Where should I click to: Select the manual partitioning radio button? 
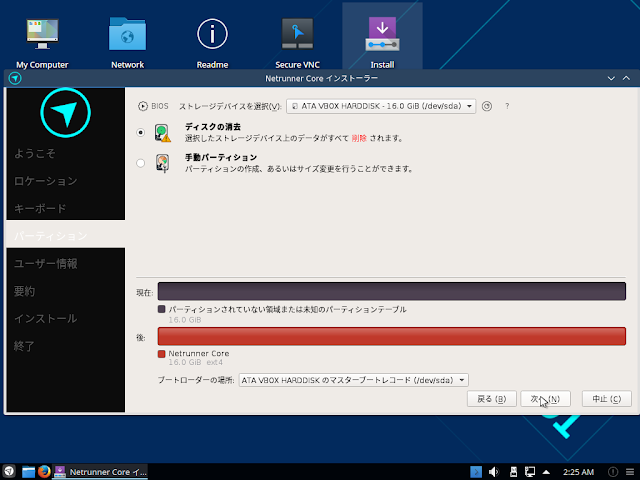point(140,163)
